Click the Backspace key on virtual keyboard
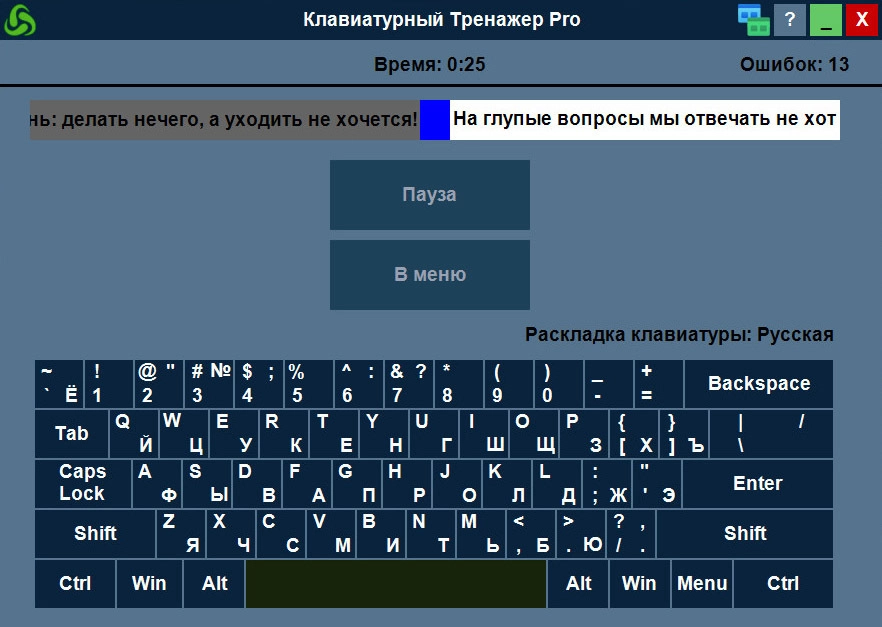Image resolution: width=882 pixels, height=627 pixels. tap(759, 384)
